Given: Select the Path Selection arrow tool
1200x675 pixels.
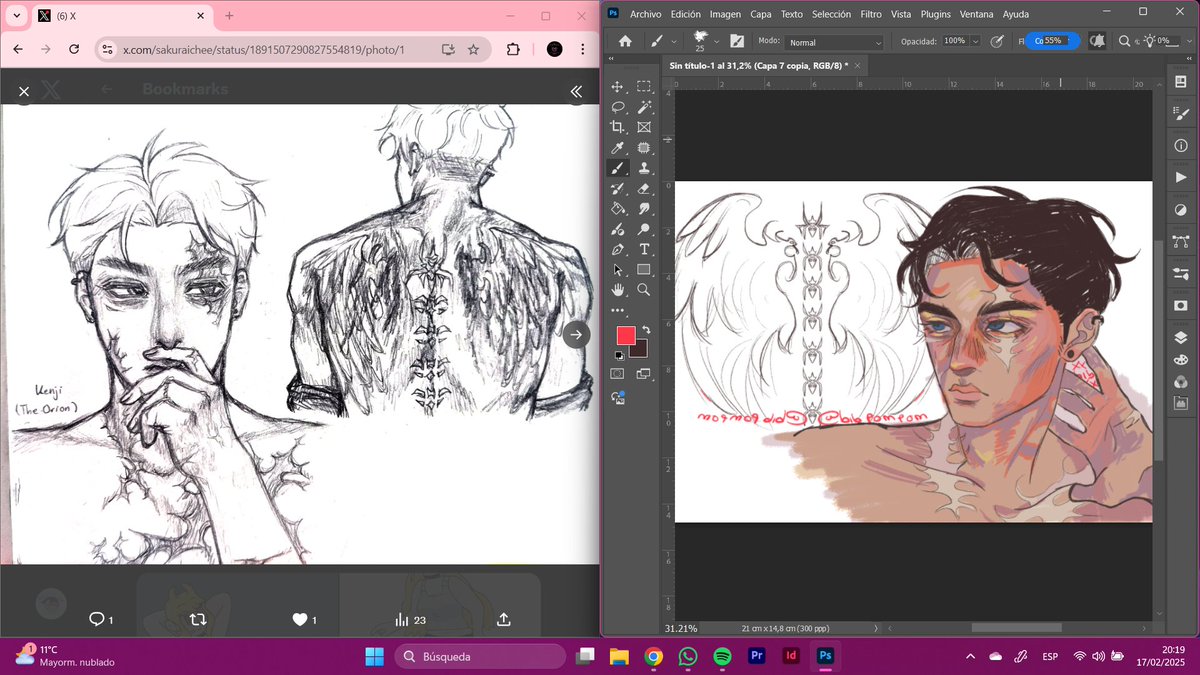Looking at the screenshot, I should [x=618, y=269].
